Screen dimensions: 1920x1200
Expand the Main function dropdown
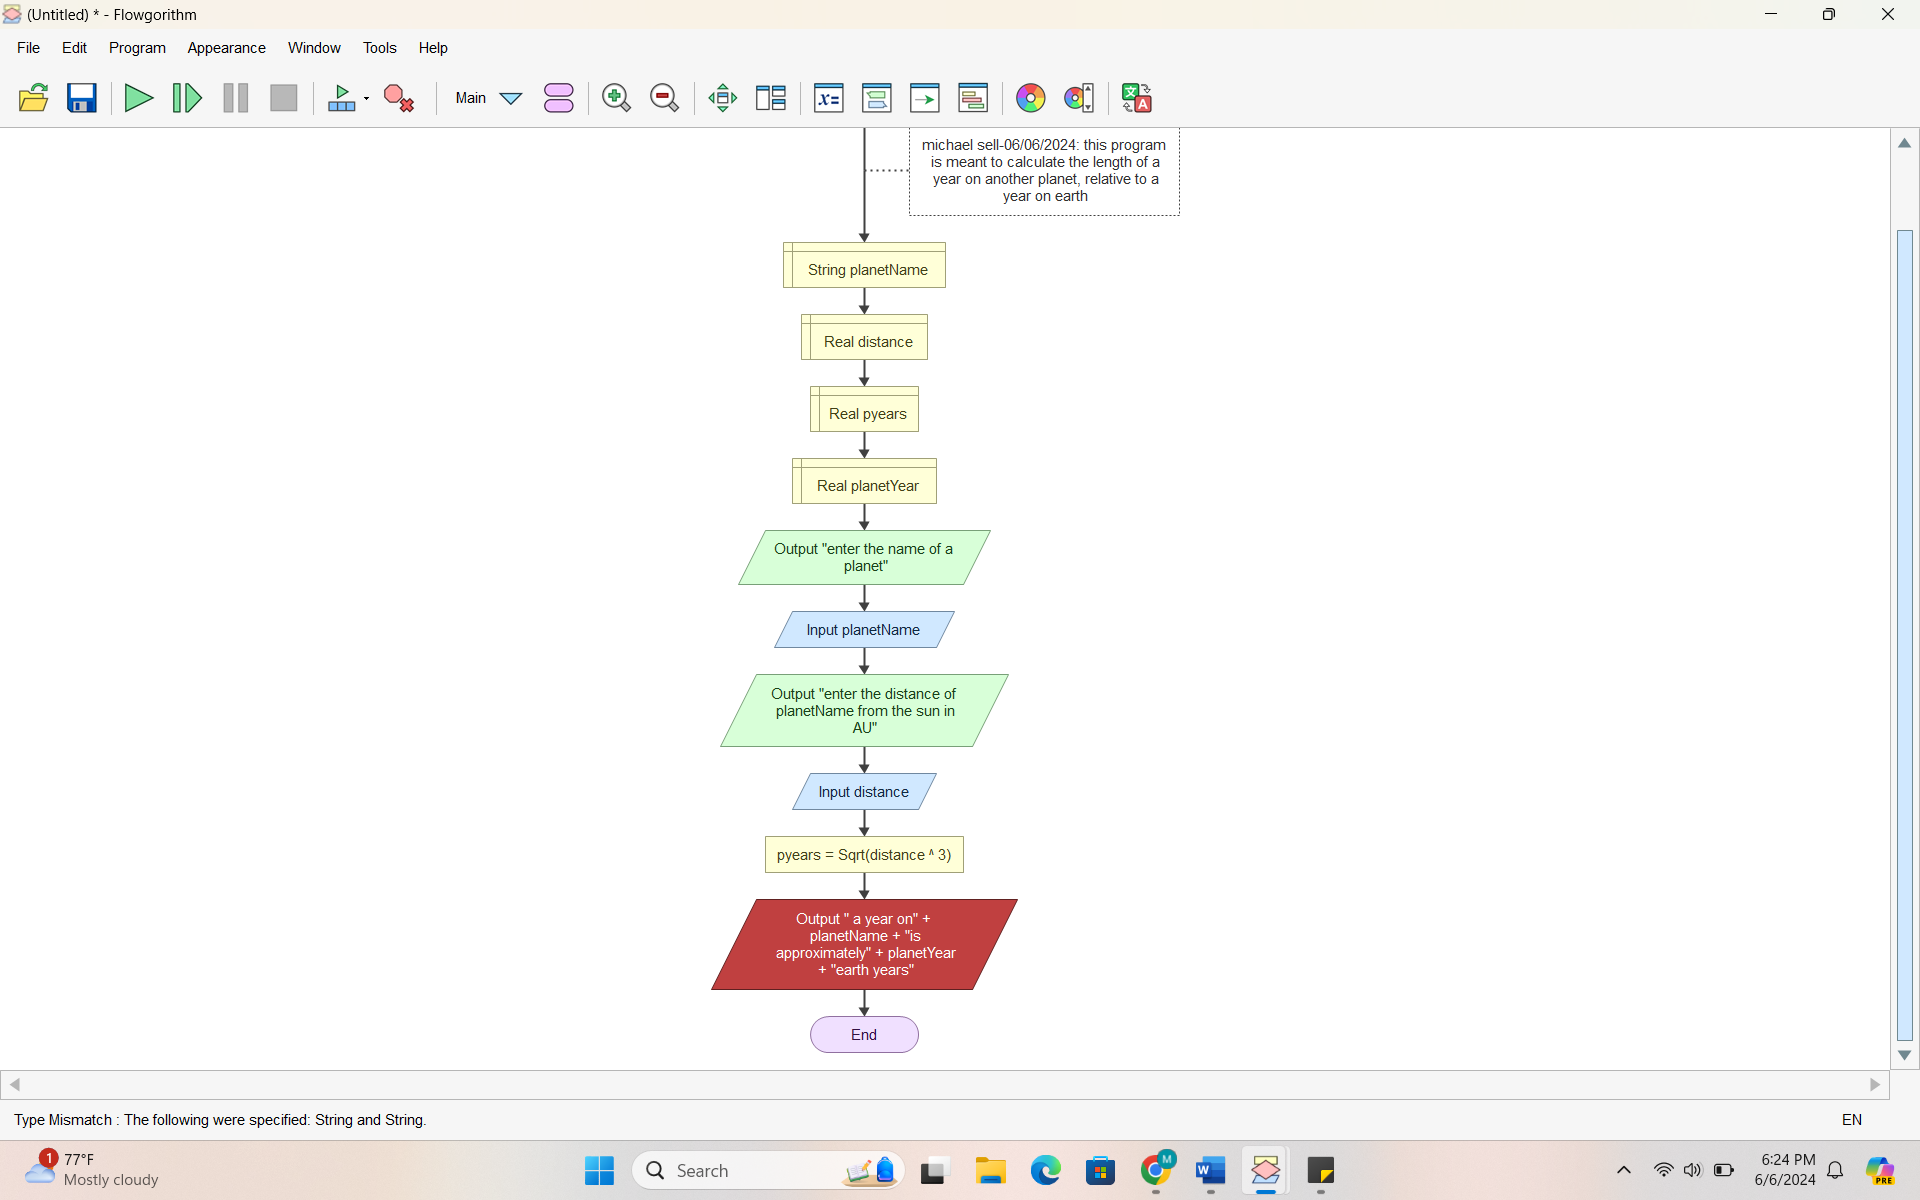511,98
